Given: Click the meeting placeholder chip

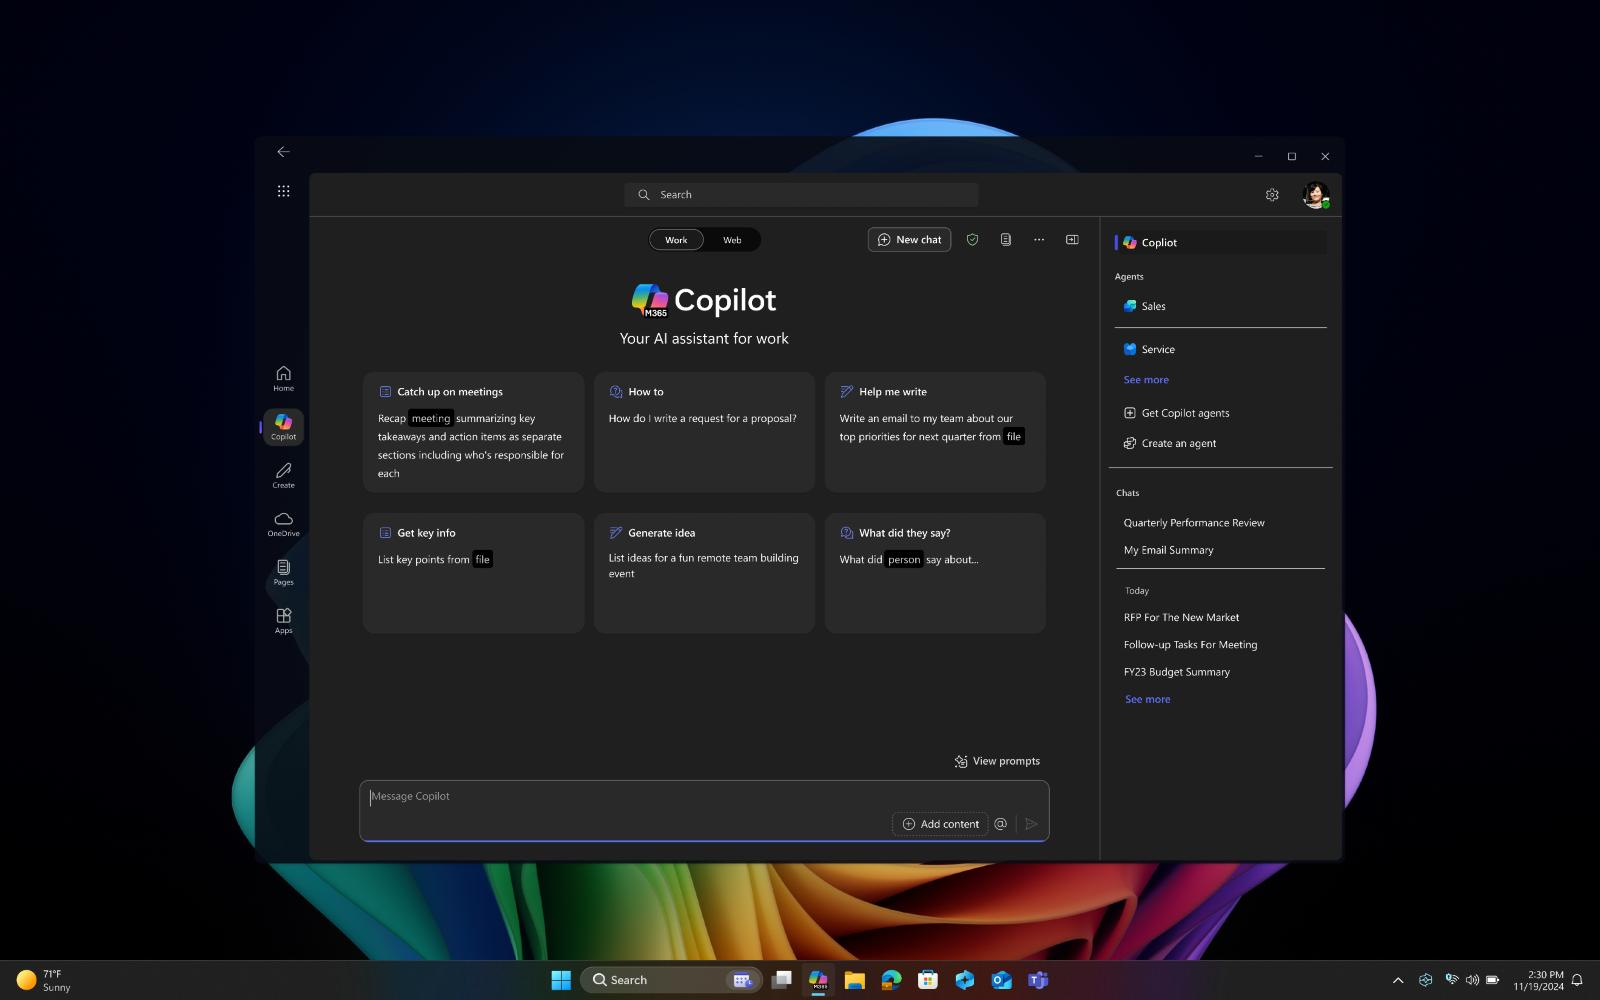Looking at the screenshot, I should point(431,419).
